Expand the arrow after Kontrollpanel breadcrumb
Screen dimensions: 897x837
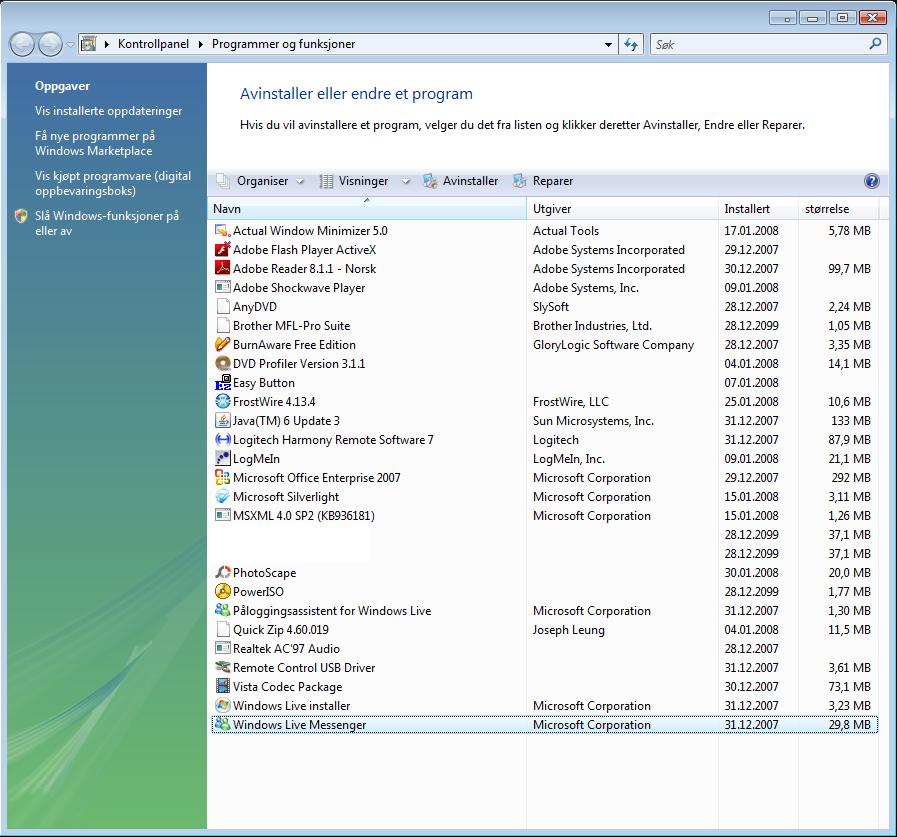pos(200,44)
